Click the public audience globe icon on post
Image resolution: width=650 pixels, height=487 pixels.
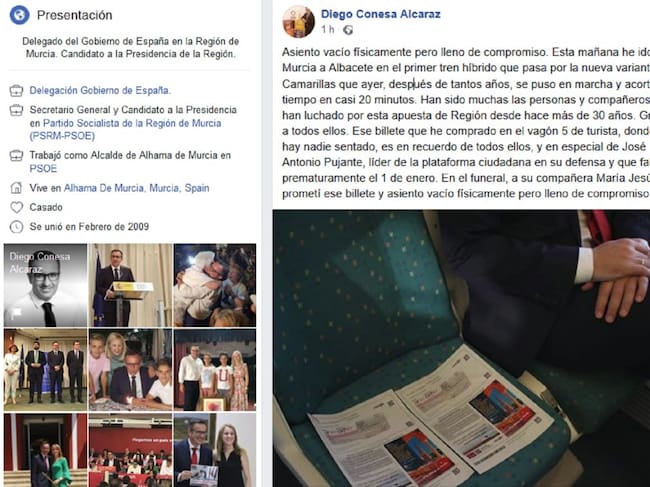click(x=348, y=30)
